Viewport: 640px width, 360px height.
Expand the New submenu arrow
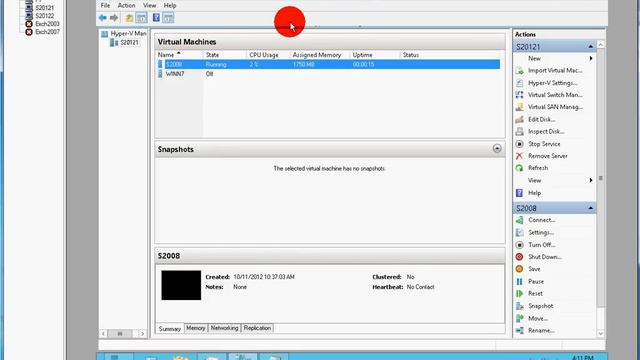pyautogui.click(x=591, y=58)
